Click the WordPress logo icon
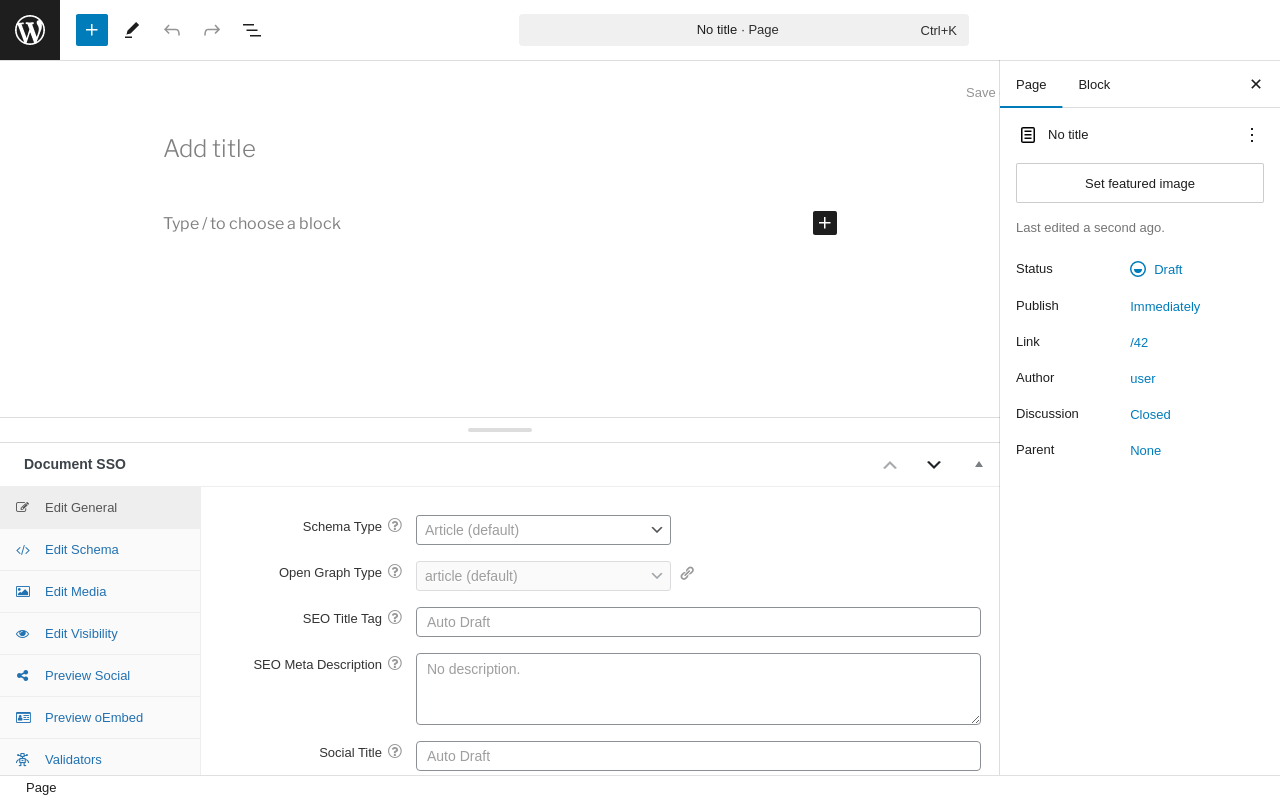This screenshot has height=800, width=1280. 30,30
